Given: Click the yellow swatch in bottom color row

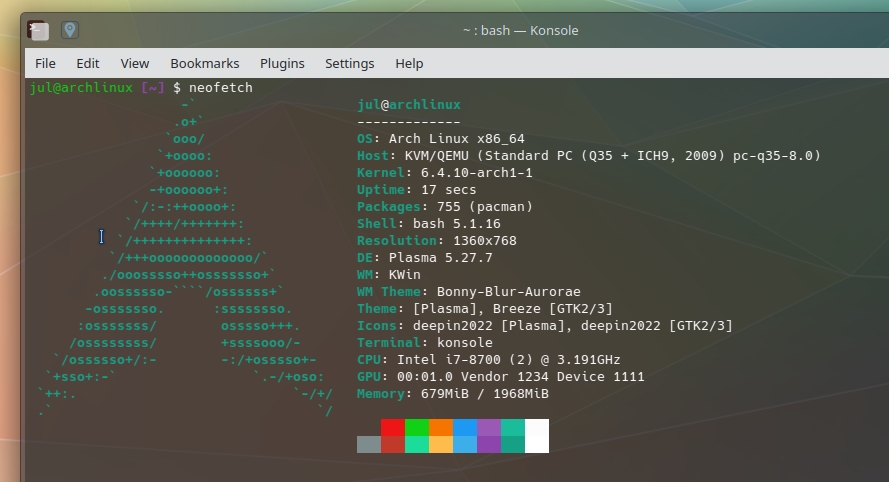Looking at the screenshot, I should pos(441,444).
